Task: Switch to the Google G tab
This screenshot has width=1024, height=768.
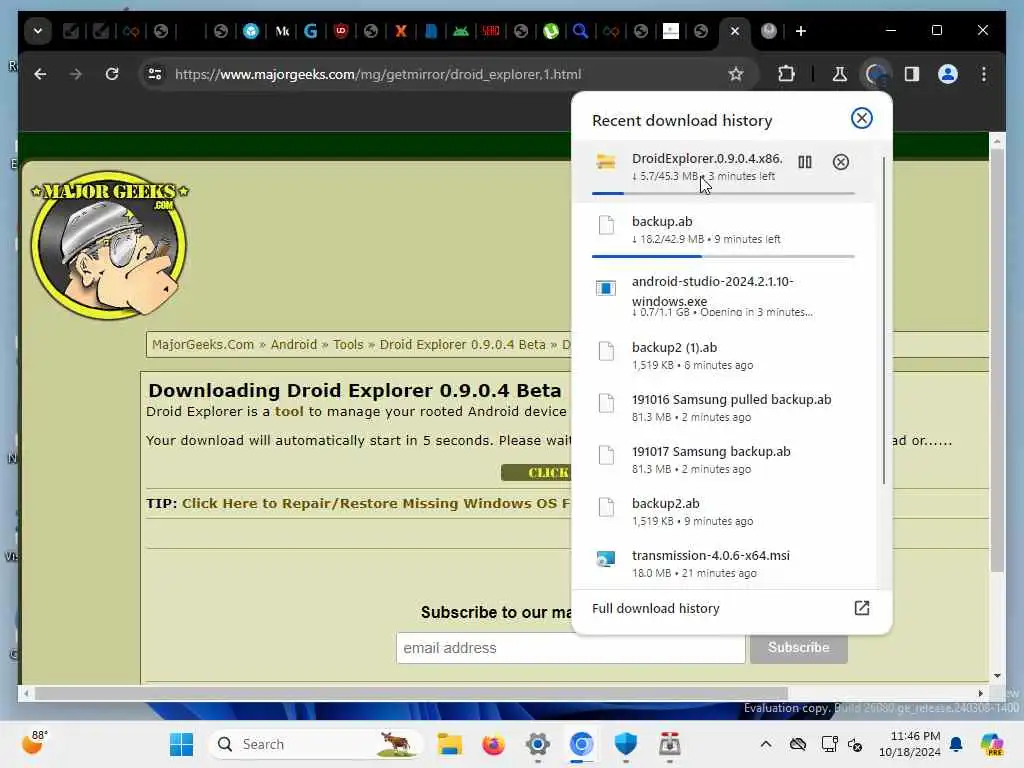Action: [x=311, y=31]
